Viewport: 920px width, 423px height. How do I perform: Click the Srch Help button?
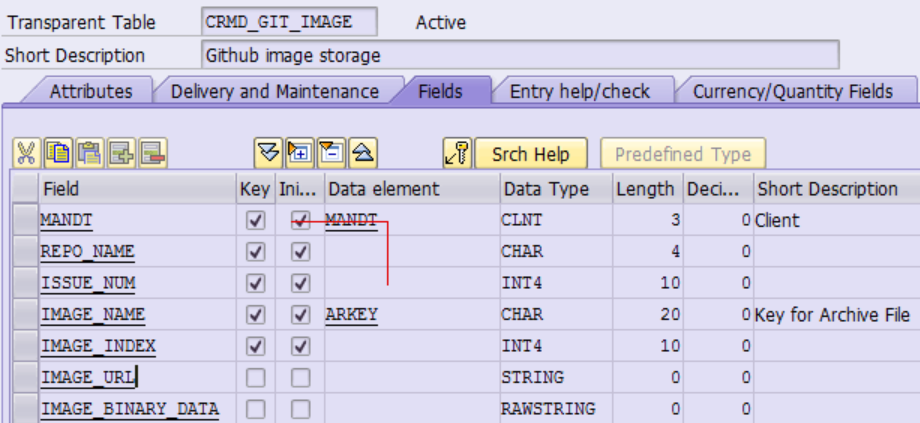point(530,154)
